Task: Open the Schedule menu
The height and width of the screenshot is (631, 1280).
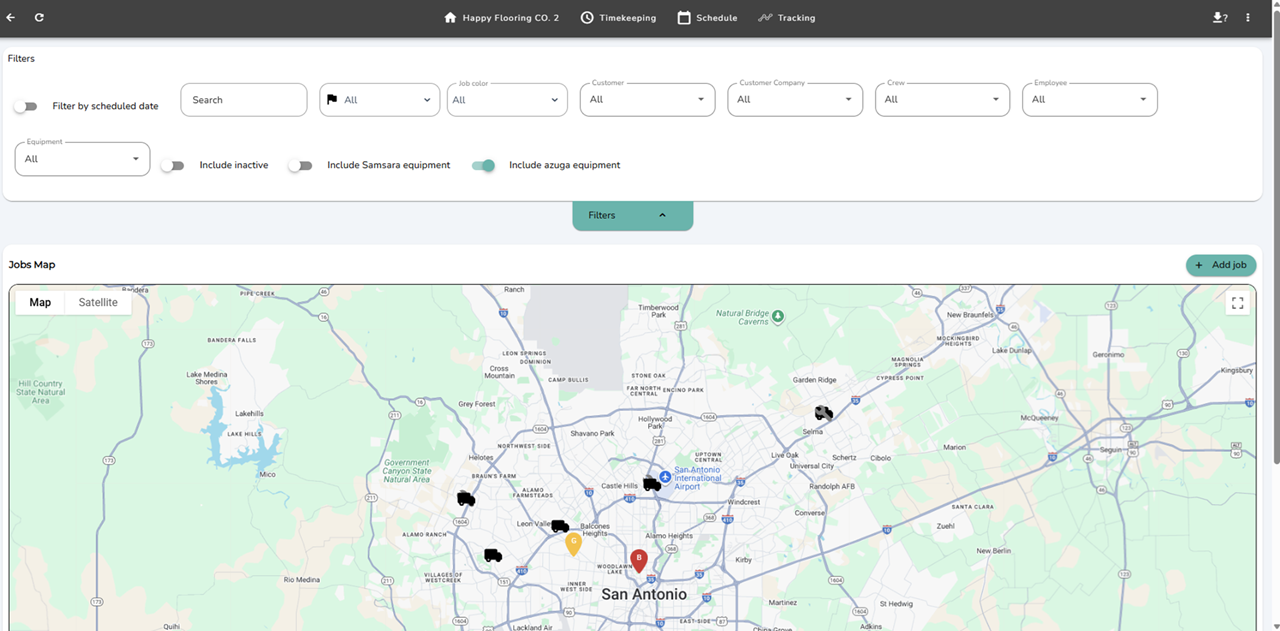Action: pos(707,18)
